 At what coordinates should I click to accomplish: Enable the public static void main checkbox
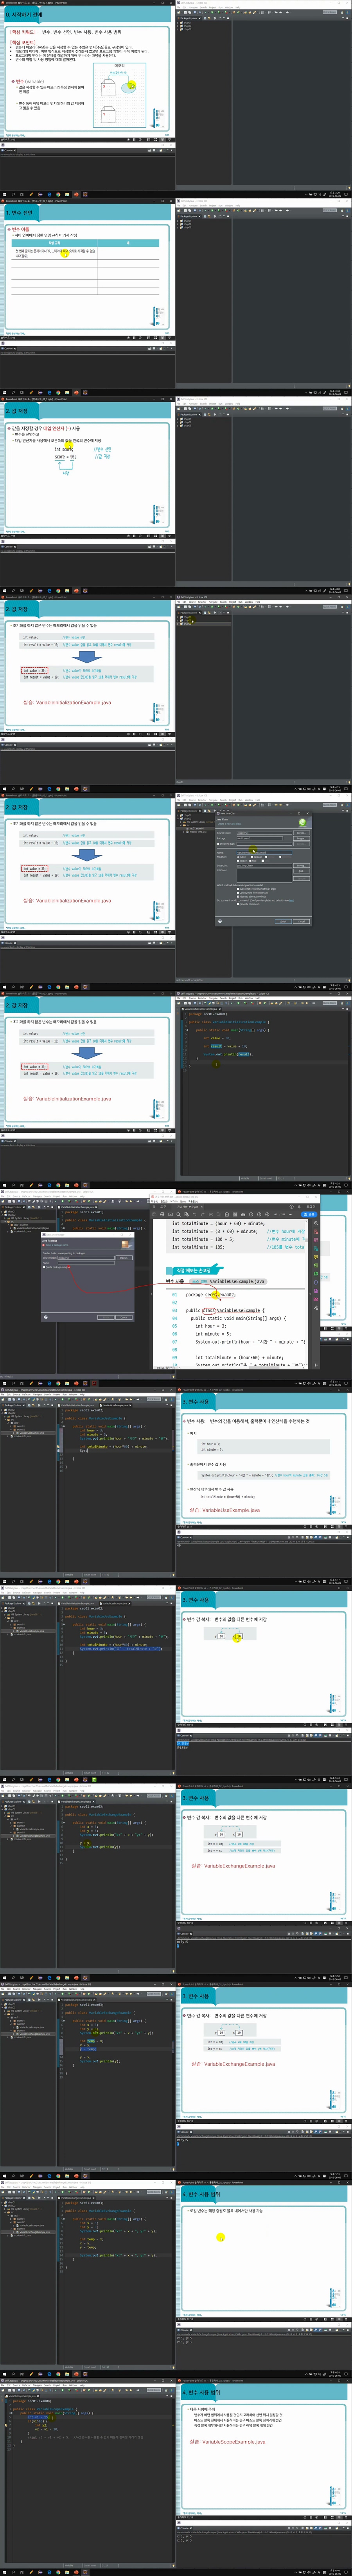(238, 888)
